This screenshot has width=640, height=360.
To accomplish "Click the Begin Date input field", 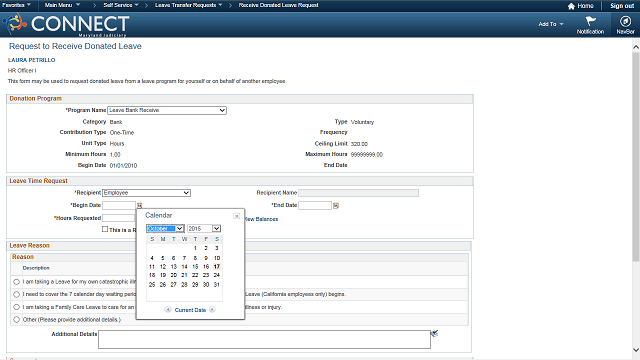I will tap(119, 205).
